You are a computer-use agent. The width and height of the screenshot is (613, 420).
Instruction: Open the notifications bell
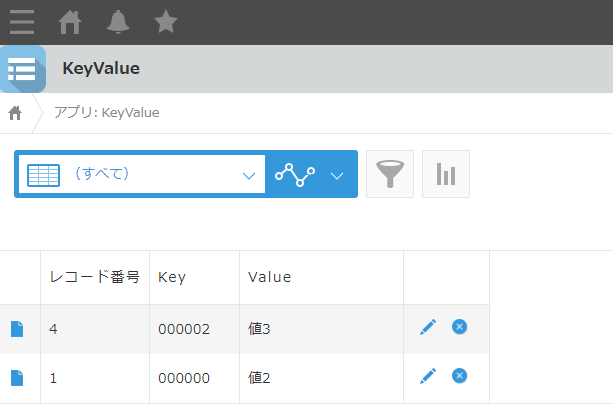tap(118, 21)
